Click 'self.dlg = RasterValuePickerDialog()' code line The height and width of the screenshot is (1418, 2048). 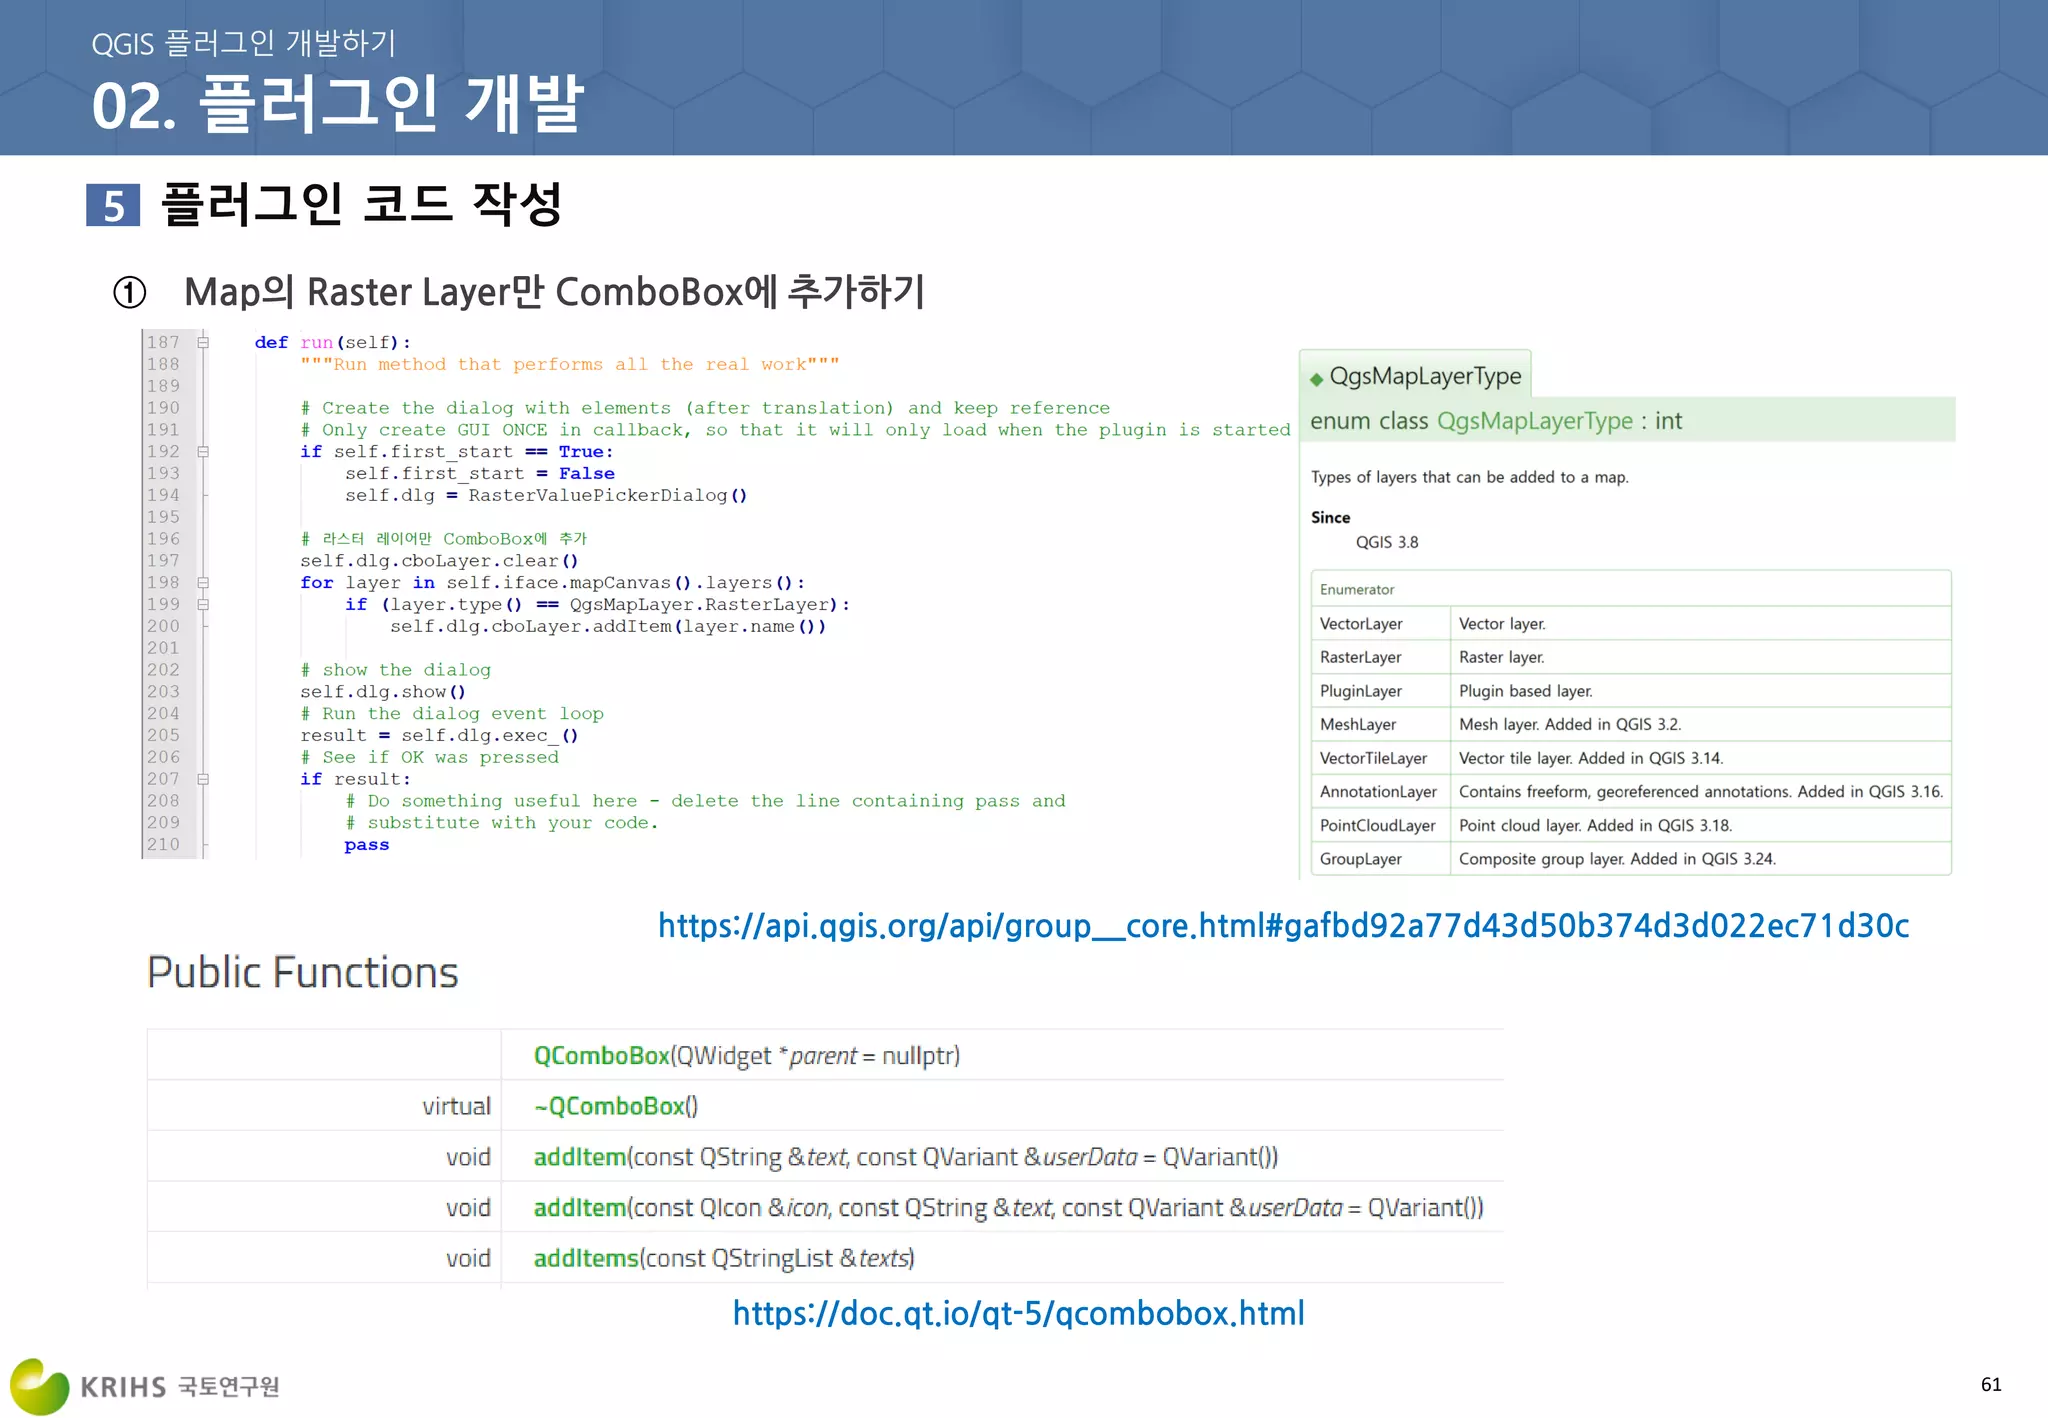[x=546, y=495]
